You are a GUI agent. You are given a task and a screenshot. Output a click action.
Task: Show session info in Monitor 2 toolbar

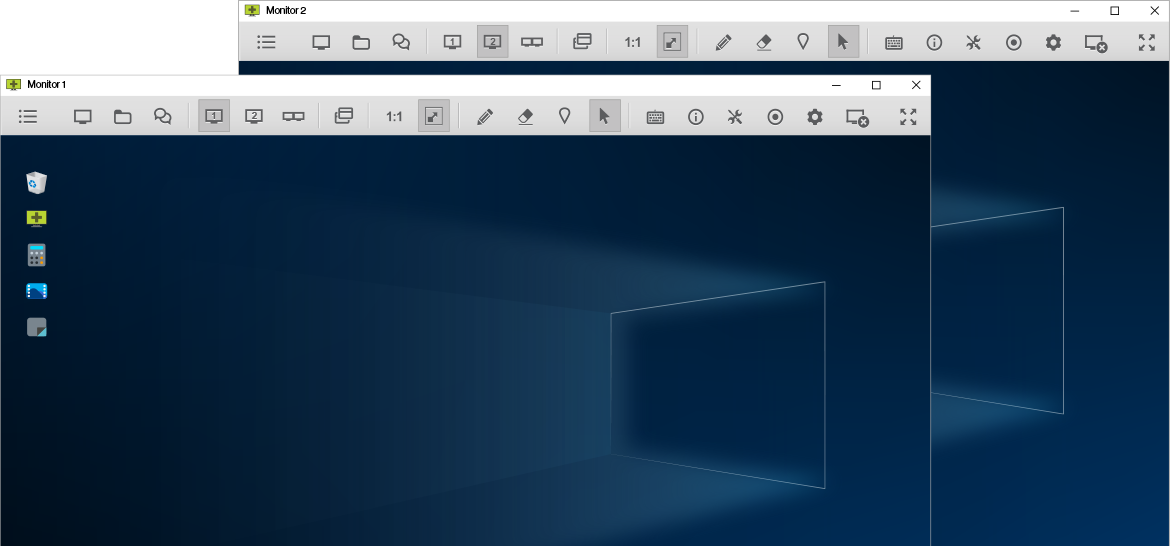pyautogui.click(x=934, y=43)
